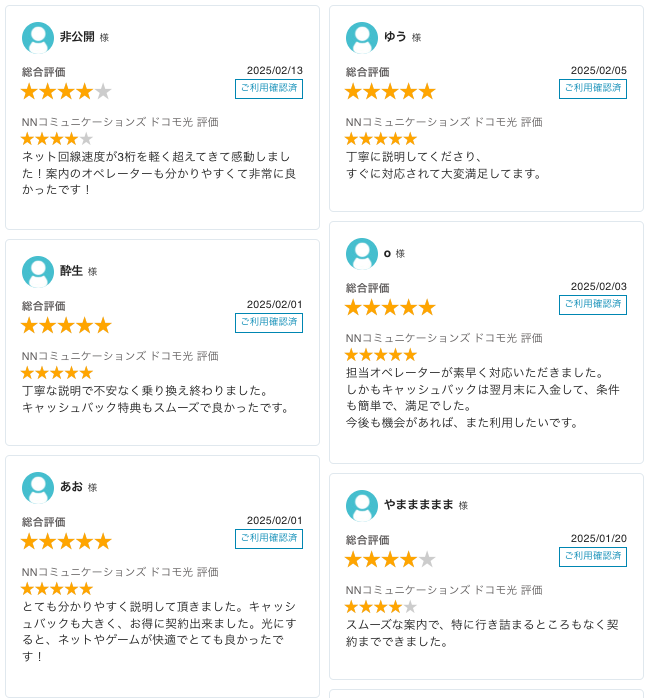654x698 pixels.
Task: Click the ご利用確認済 badge dated 2025/02/13
Action: pyautogui.click(x=269, y=89)
